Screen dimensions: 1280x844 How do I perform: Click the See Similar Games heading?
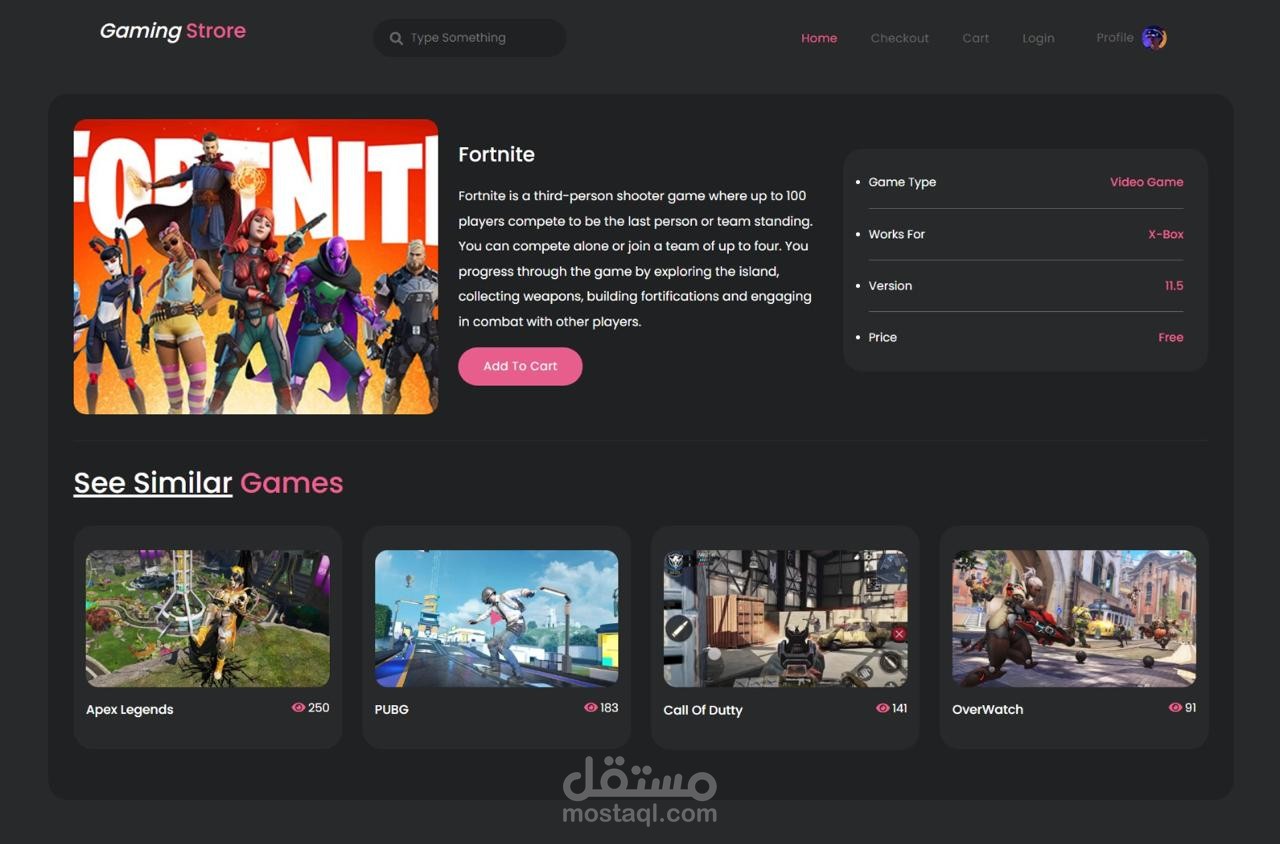pos(208,483)
